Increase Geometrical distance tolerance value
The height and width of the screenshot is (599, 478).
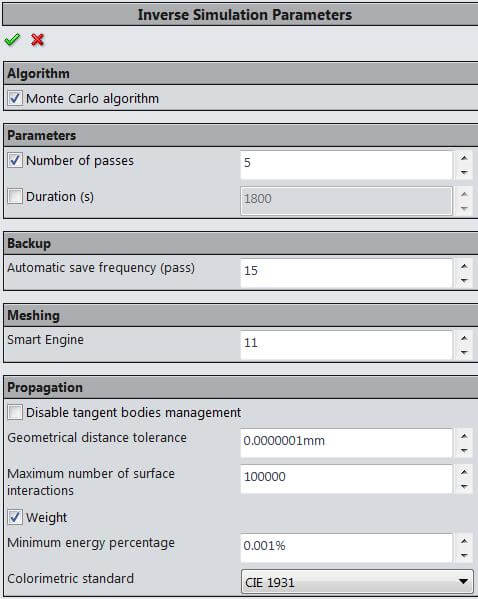pos(464,436)
